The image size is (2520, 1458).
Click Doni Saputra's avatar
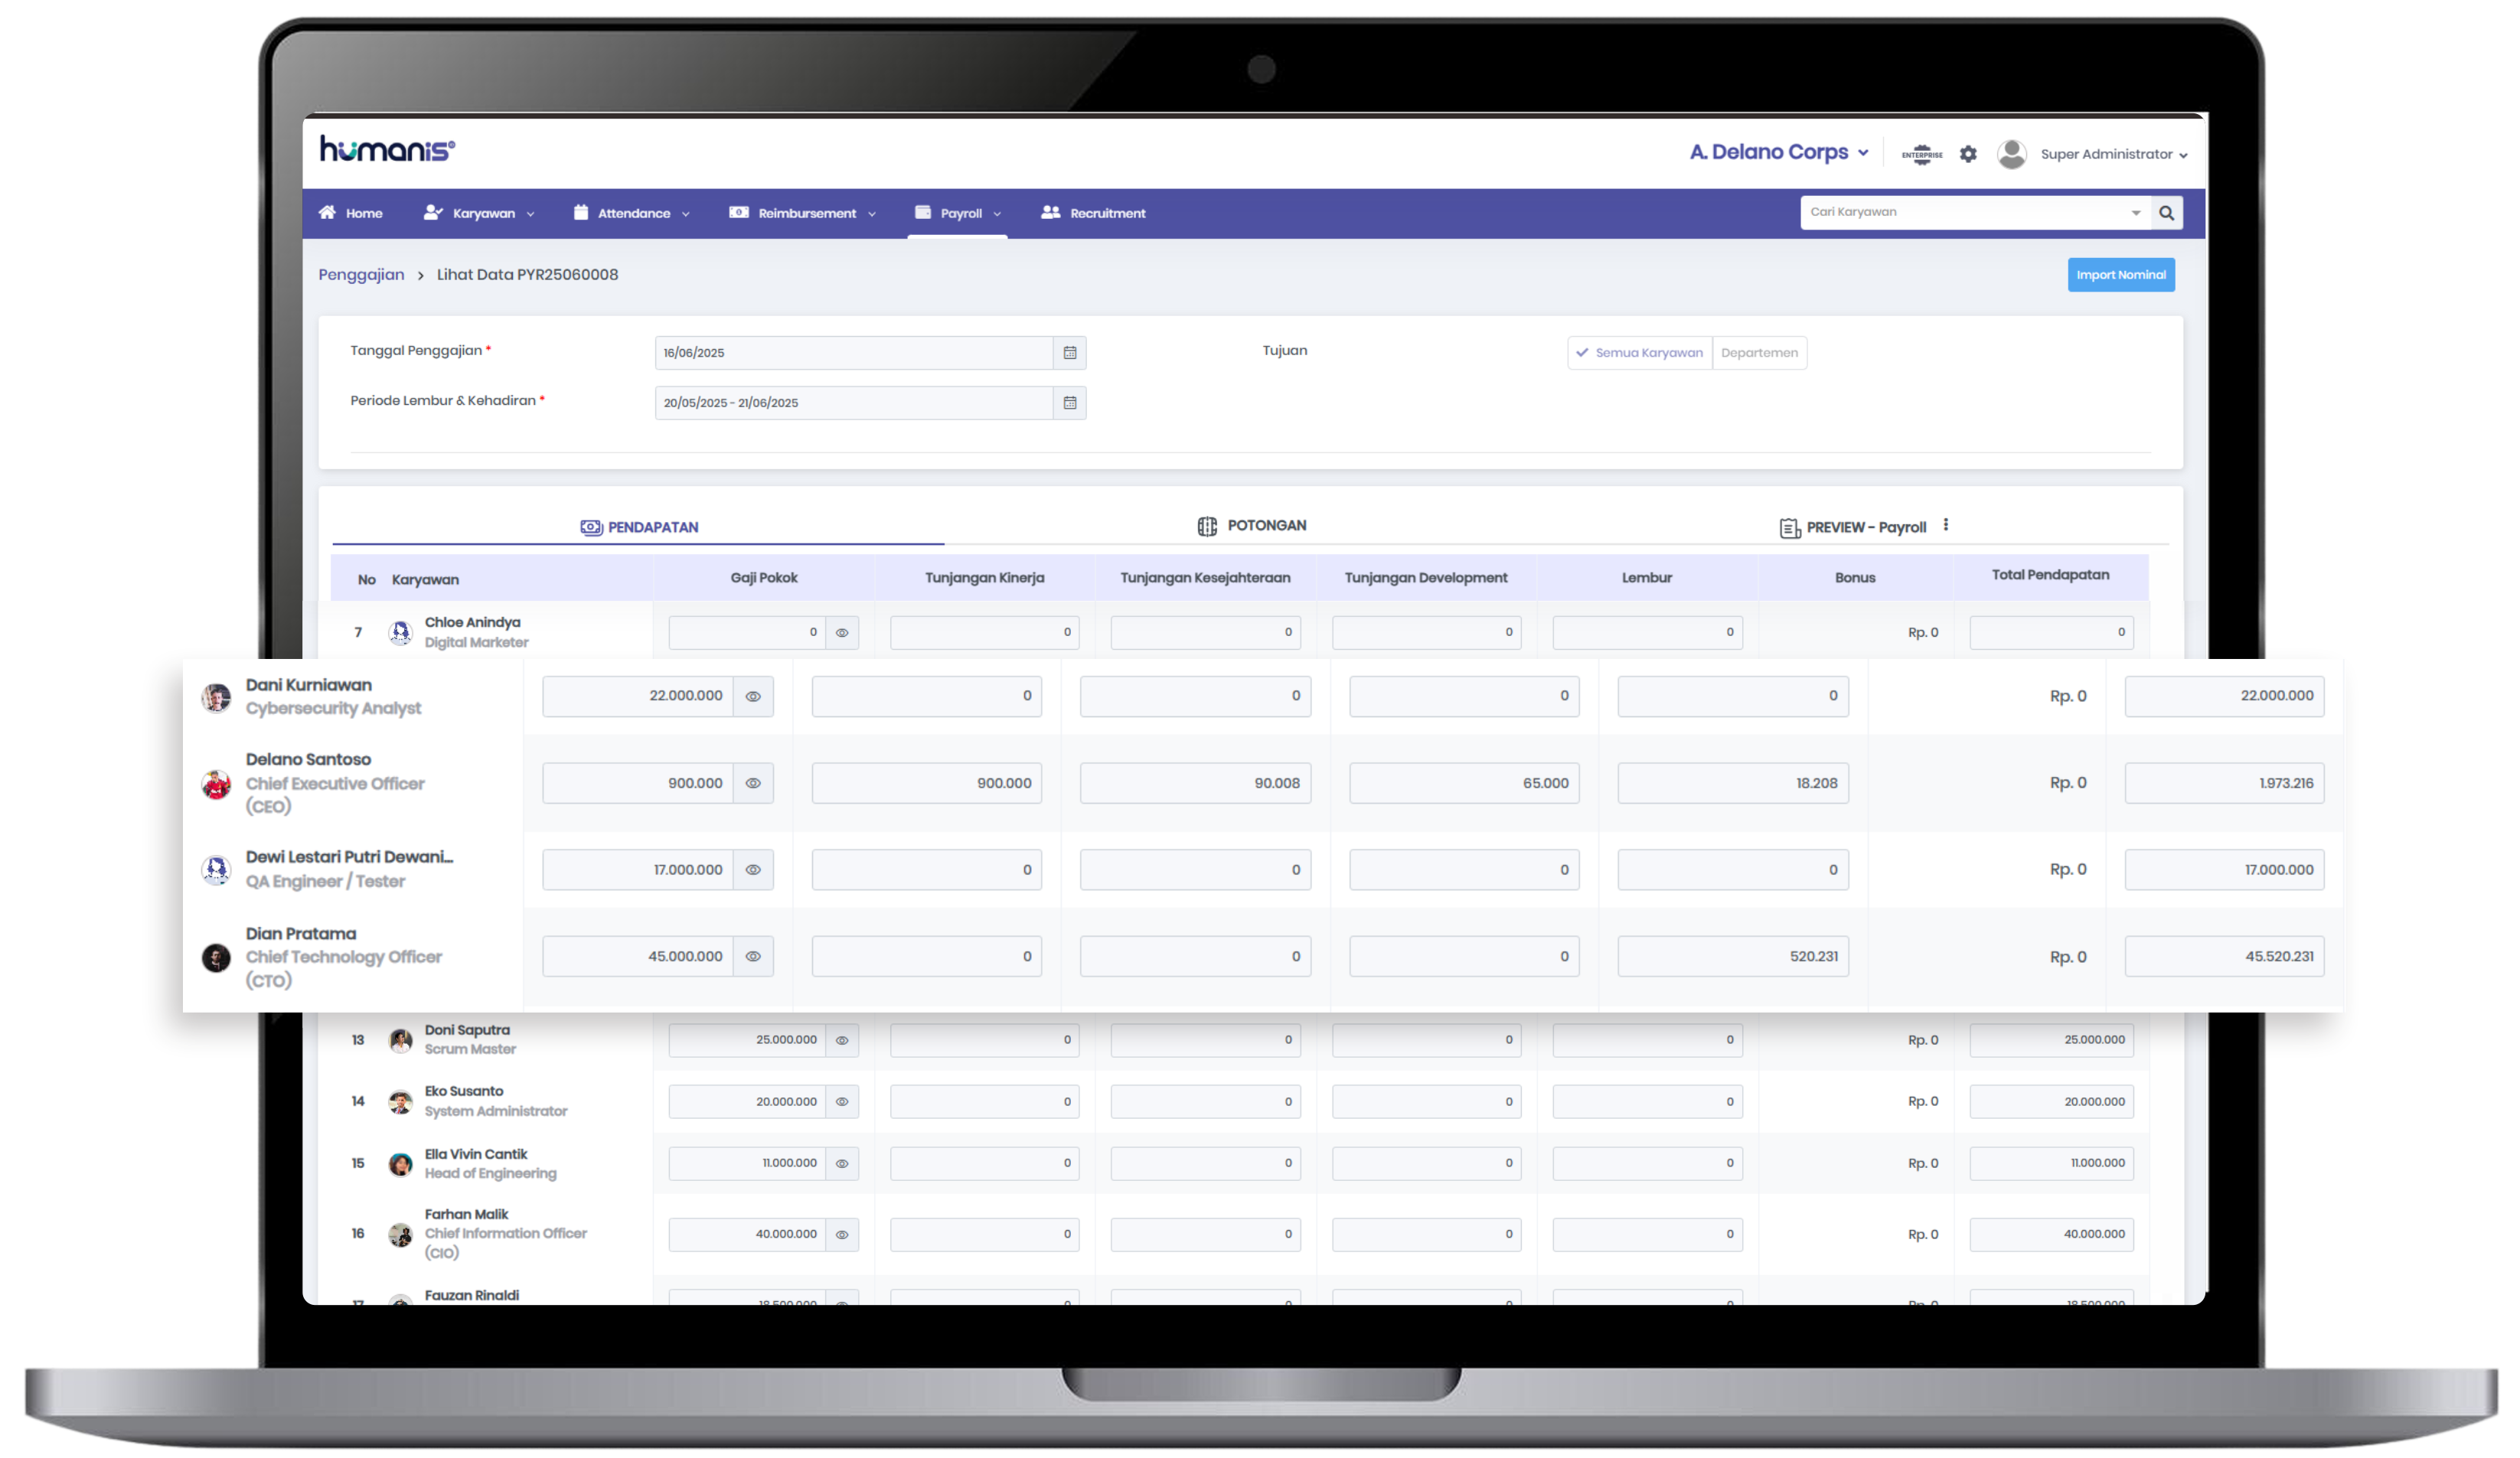(400, 1041)
